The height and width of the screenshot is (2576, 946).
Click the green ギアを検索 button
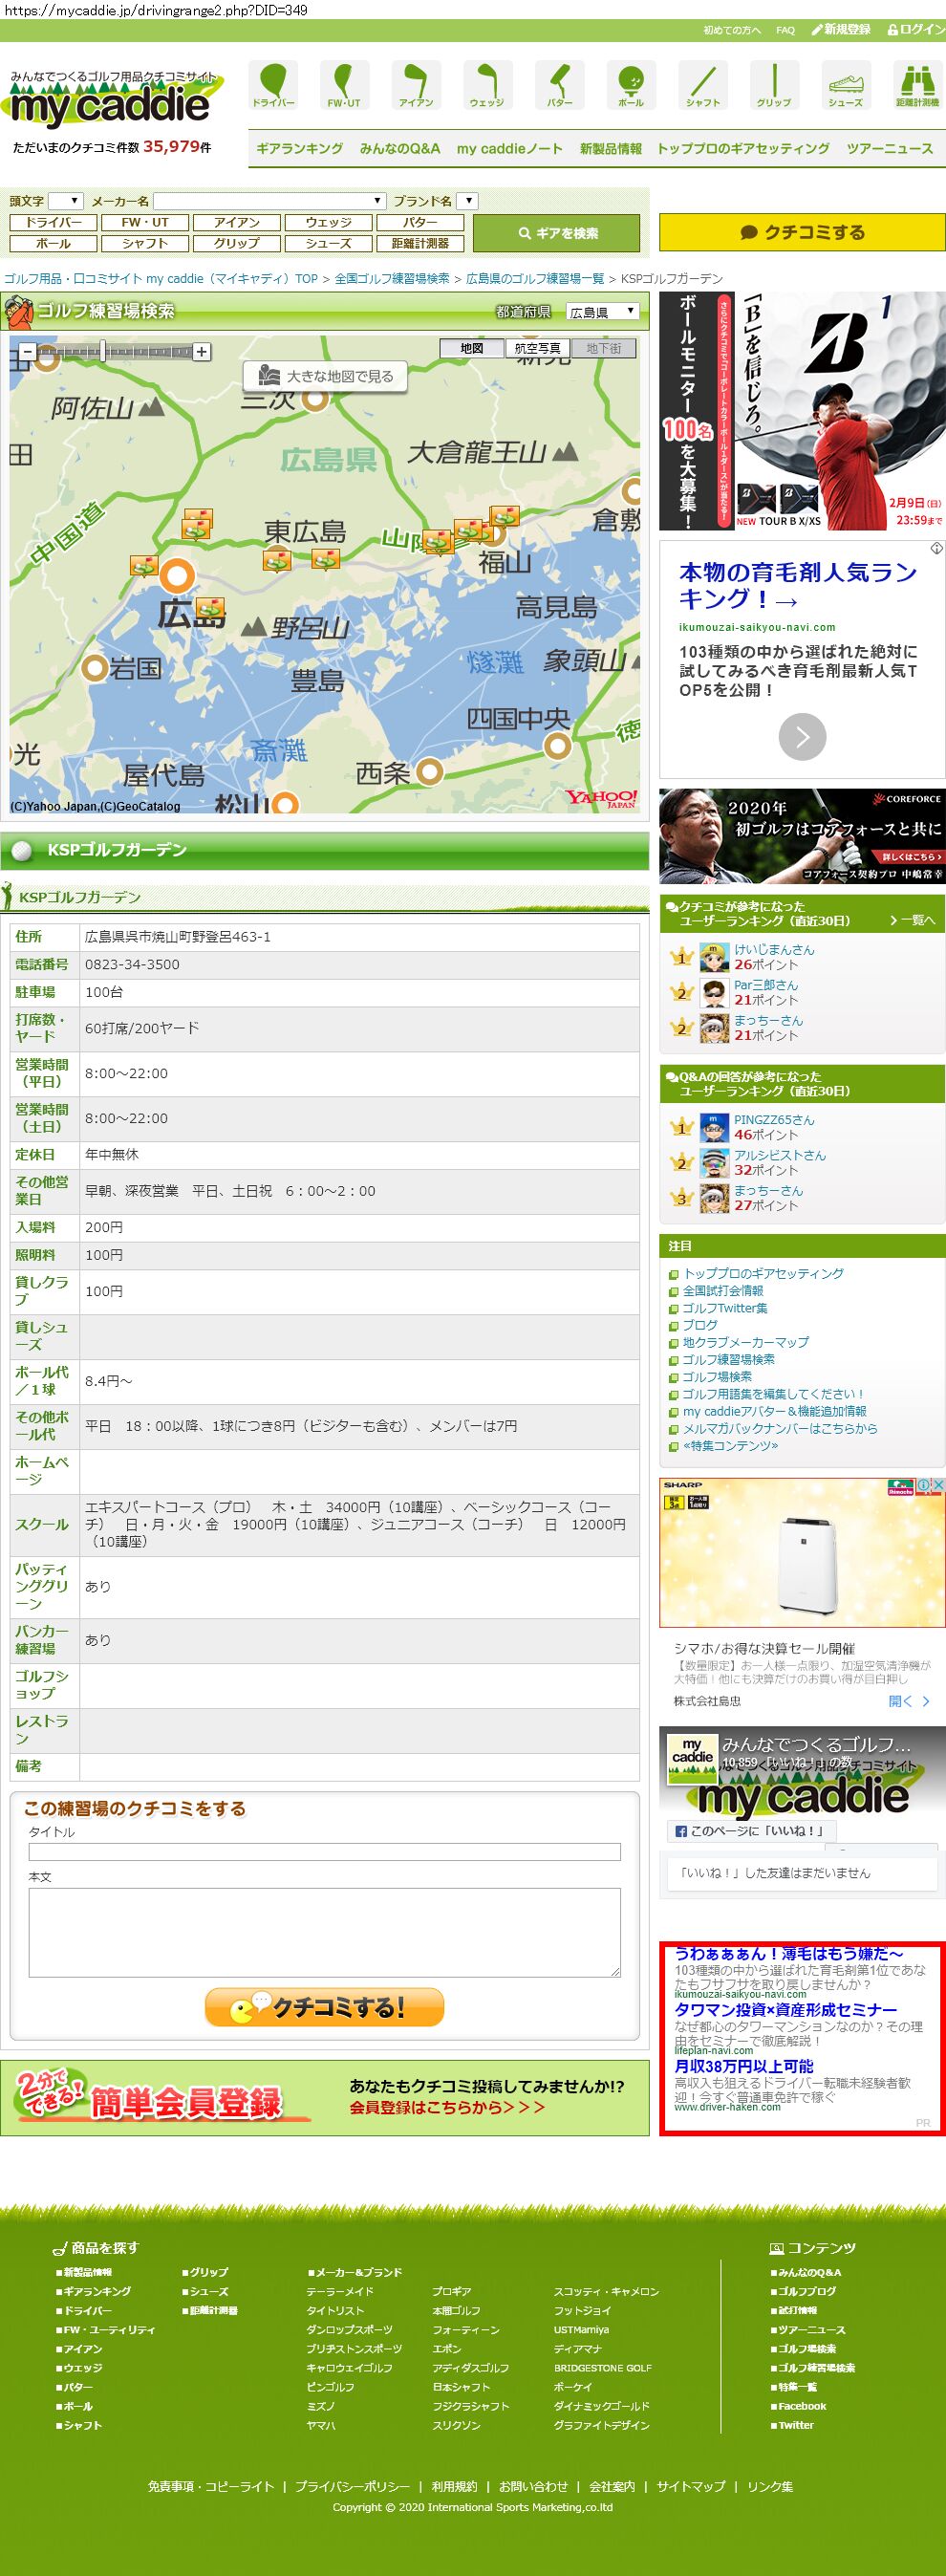point(556,233)
